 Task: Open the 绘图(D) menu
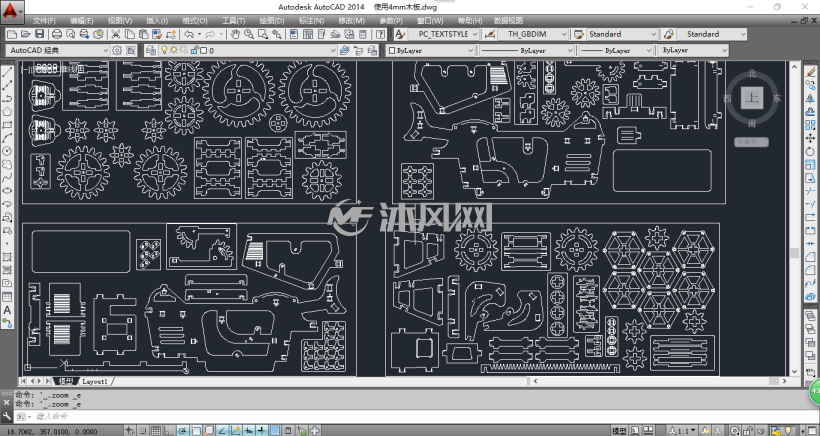[x=272, y=21]
